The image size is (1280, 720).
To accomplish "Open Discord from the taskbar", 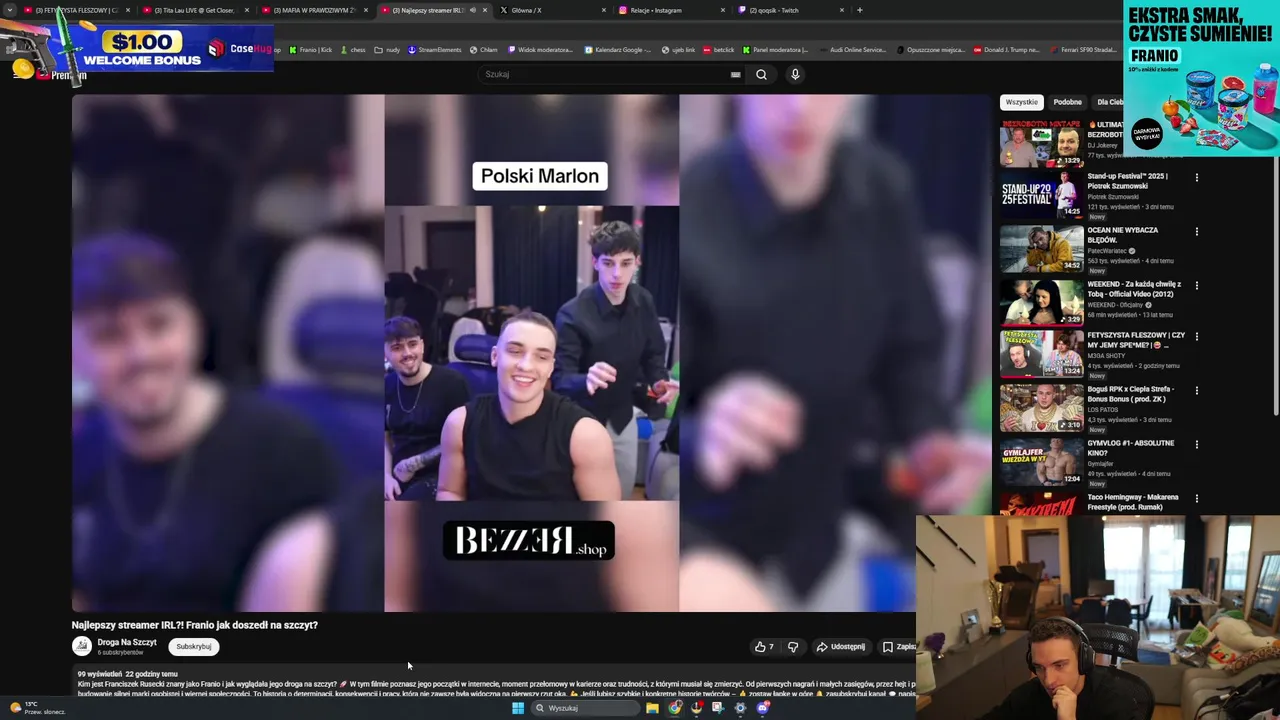I will [763, 708].
